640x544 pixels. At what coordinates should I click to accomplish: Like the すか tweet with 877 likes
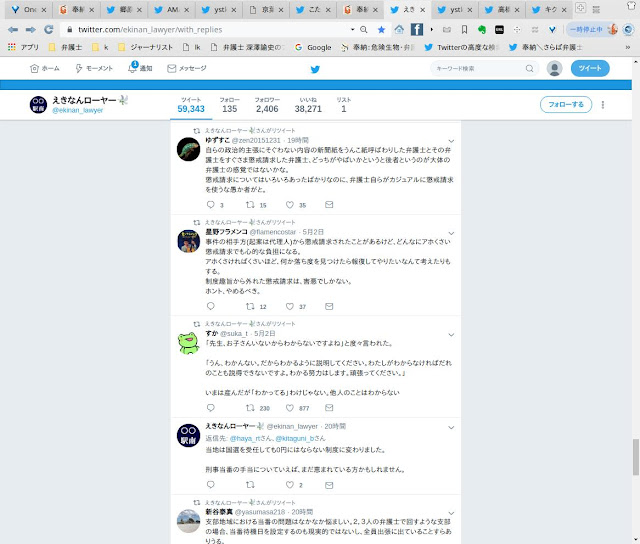point(290,408)
